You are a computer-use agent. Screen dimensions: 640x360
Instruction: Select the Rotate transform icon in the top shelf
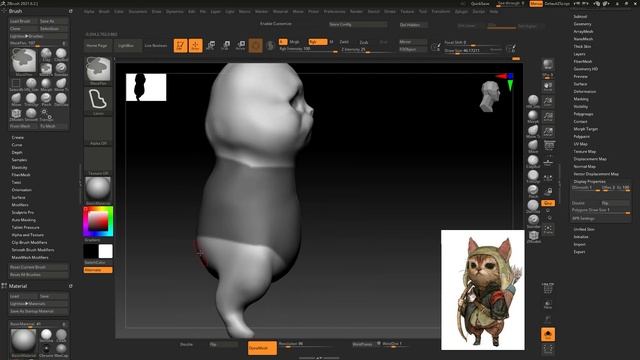click(241, 45)
